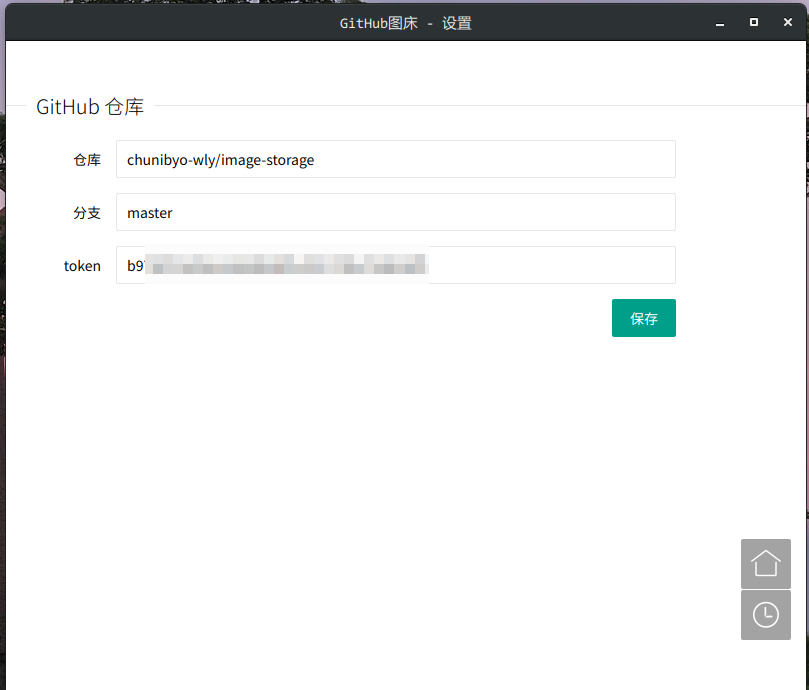Click the '仓库' field label
Viewport: 809px width, 690px height.
point(87,160)
